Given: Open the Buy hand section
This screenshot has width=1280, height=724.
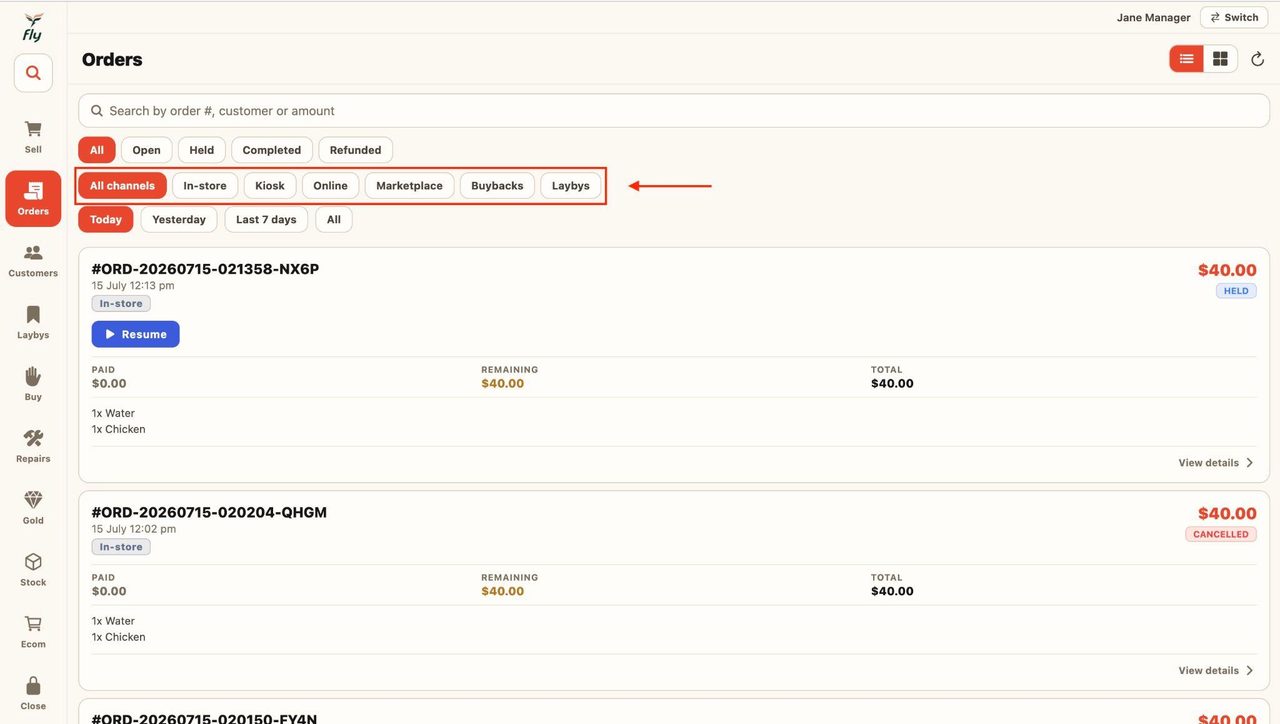Looking at the screenshot, I should click(33, 384).
